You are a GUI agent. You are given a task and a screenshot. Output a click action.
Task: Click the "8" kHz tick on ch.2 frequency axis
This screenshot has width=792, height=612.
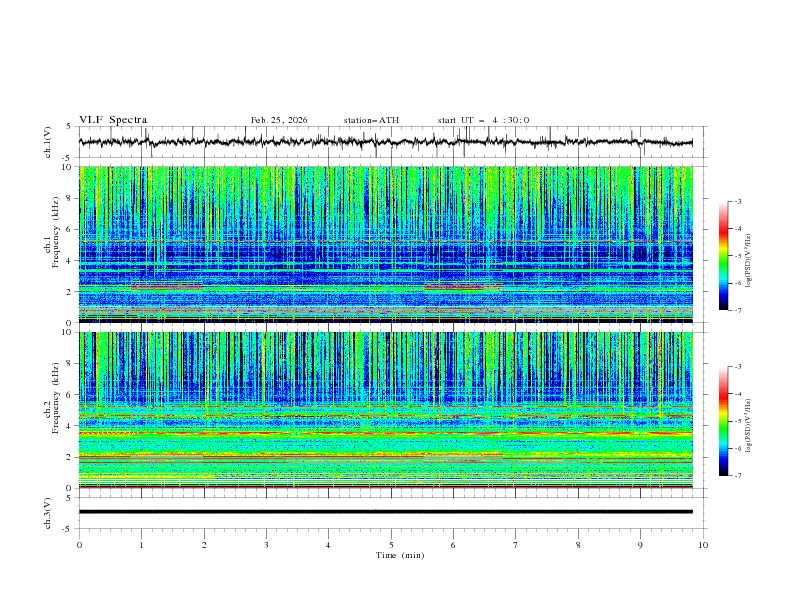pos(71,364)
